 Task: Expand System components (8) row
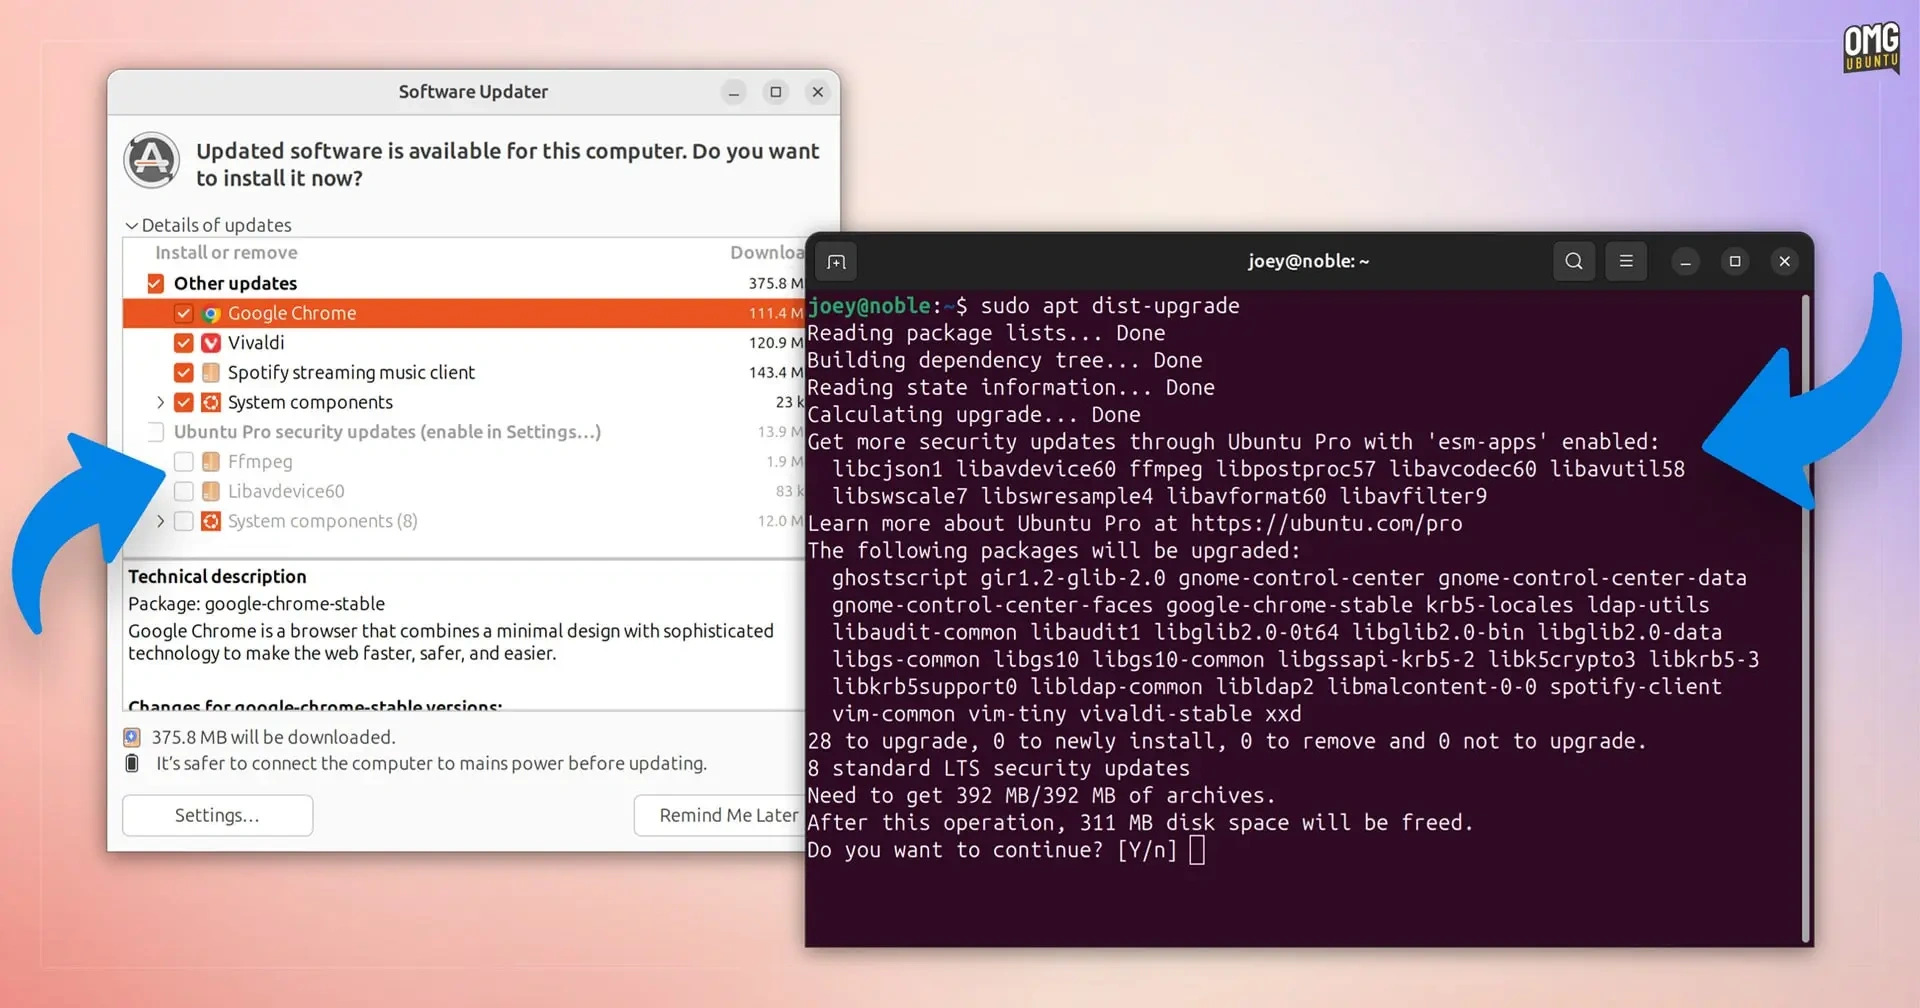click(x=160, y=521)
